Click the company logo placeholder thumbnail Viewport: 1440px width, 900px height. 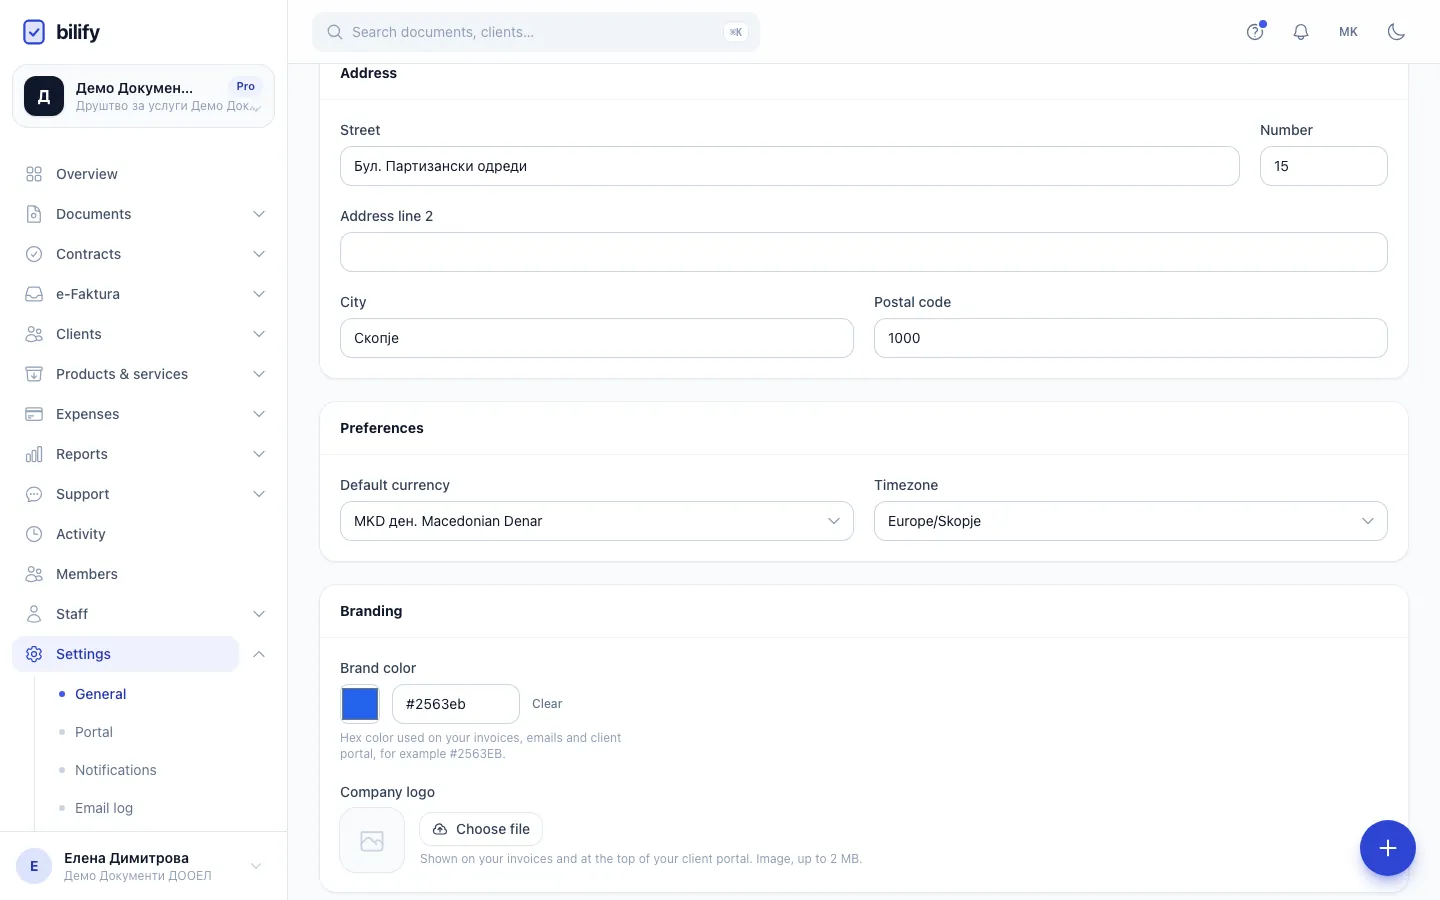coord(372,841)
